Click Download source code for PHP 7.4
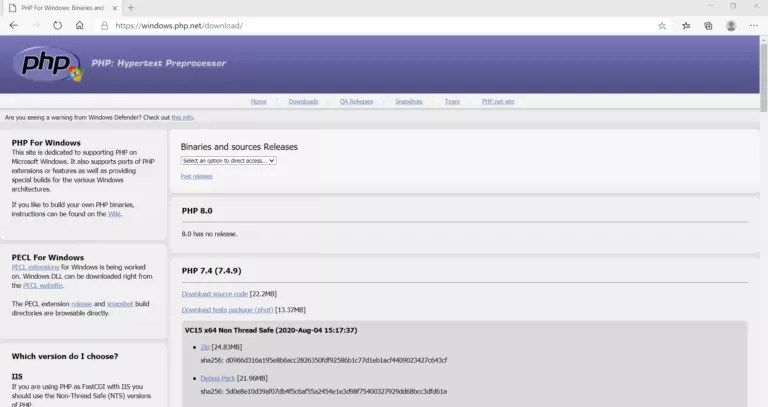Viewport: 768px width, 407px height. [215, 294]
